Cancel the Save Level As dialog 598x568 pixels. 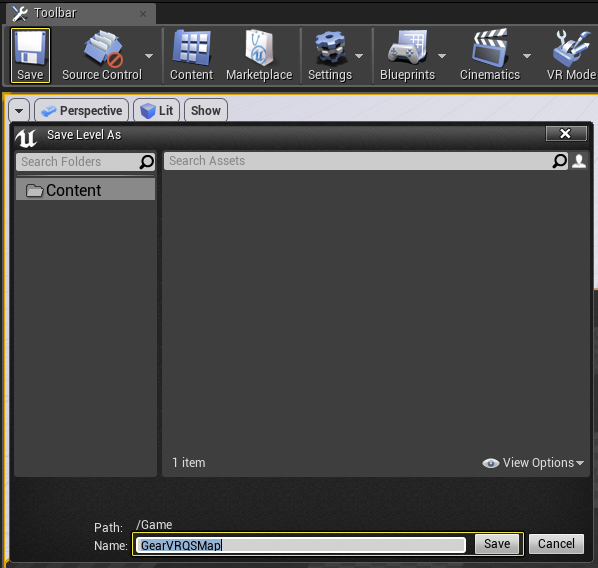point(556,544)
